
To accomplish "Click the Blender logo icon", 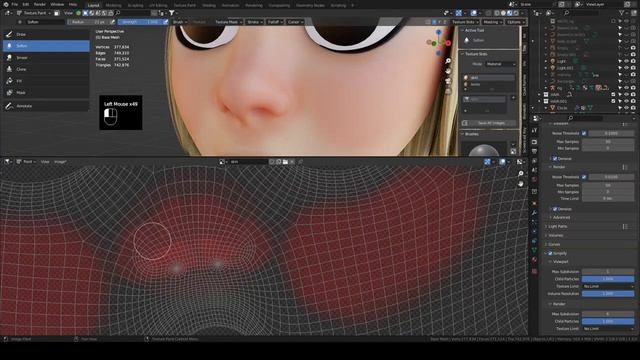I will pos(6,4).
